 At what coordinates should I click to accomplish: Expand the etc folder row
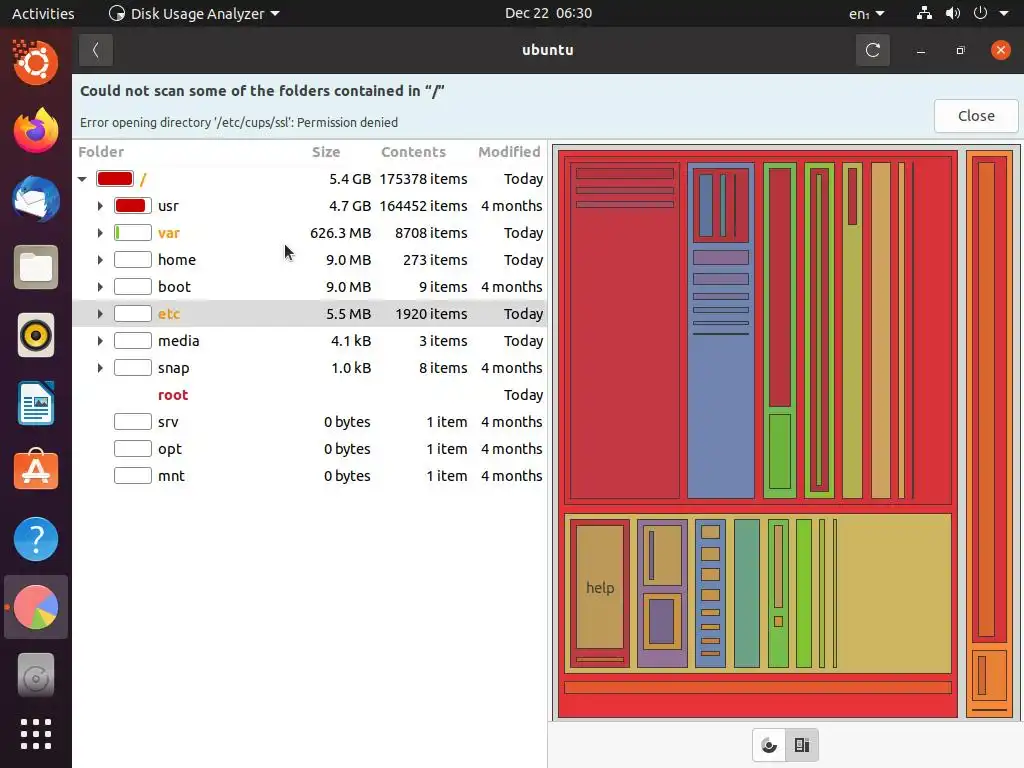pyautogui.click(x=100, y=314)
